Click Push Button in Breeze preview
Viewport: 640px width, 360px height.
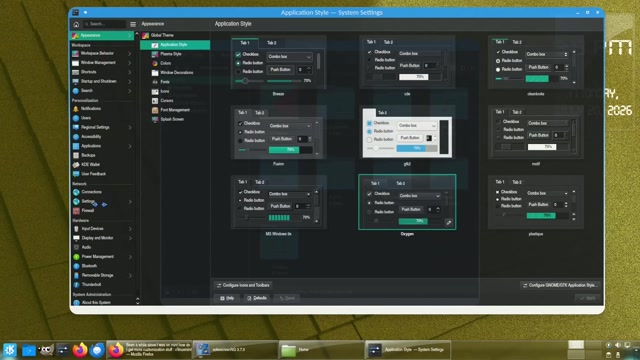[x=280, y=70]
